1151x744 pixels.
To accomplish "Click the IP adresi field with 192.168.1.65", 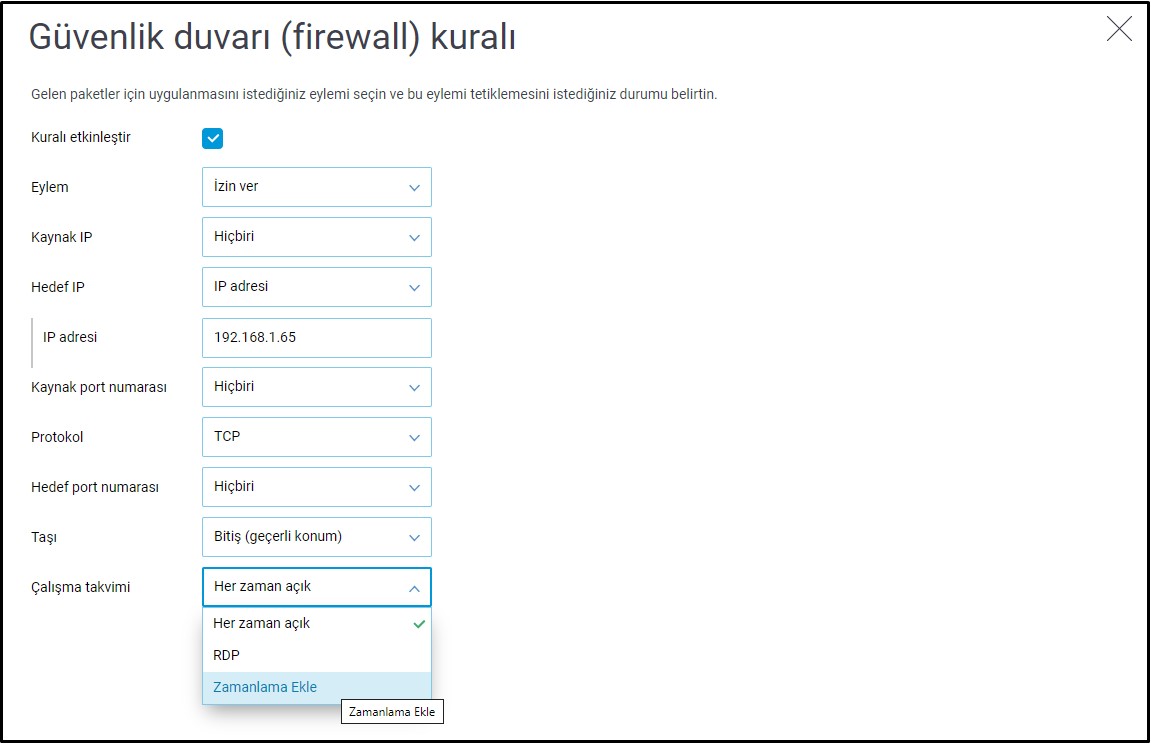I will click(316, 338).
